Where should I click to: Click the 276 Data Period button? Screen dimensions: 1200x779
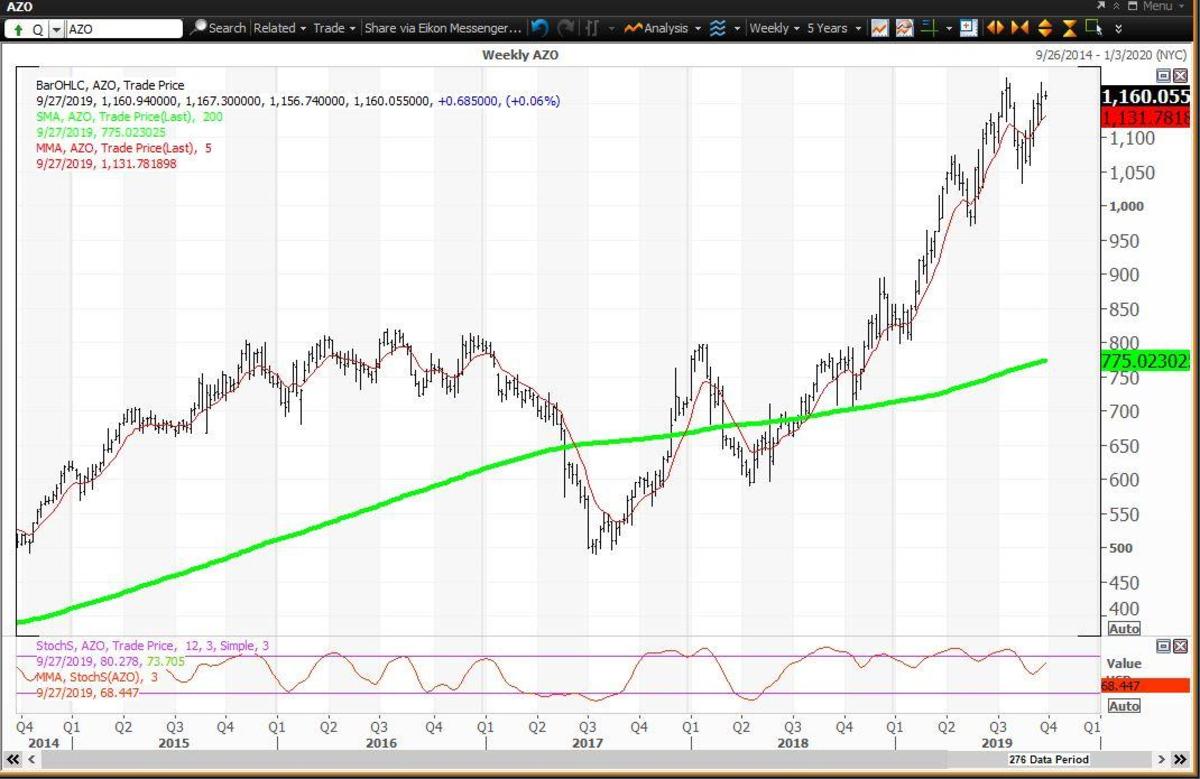pos(1047,760)
